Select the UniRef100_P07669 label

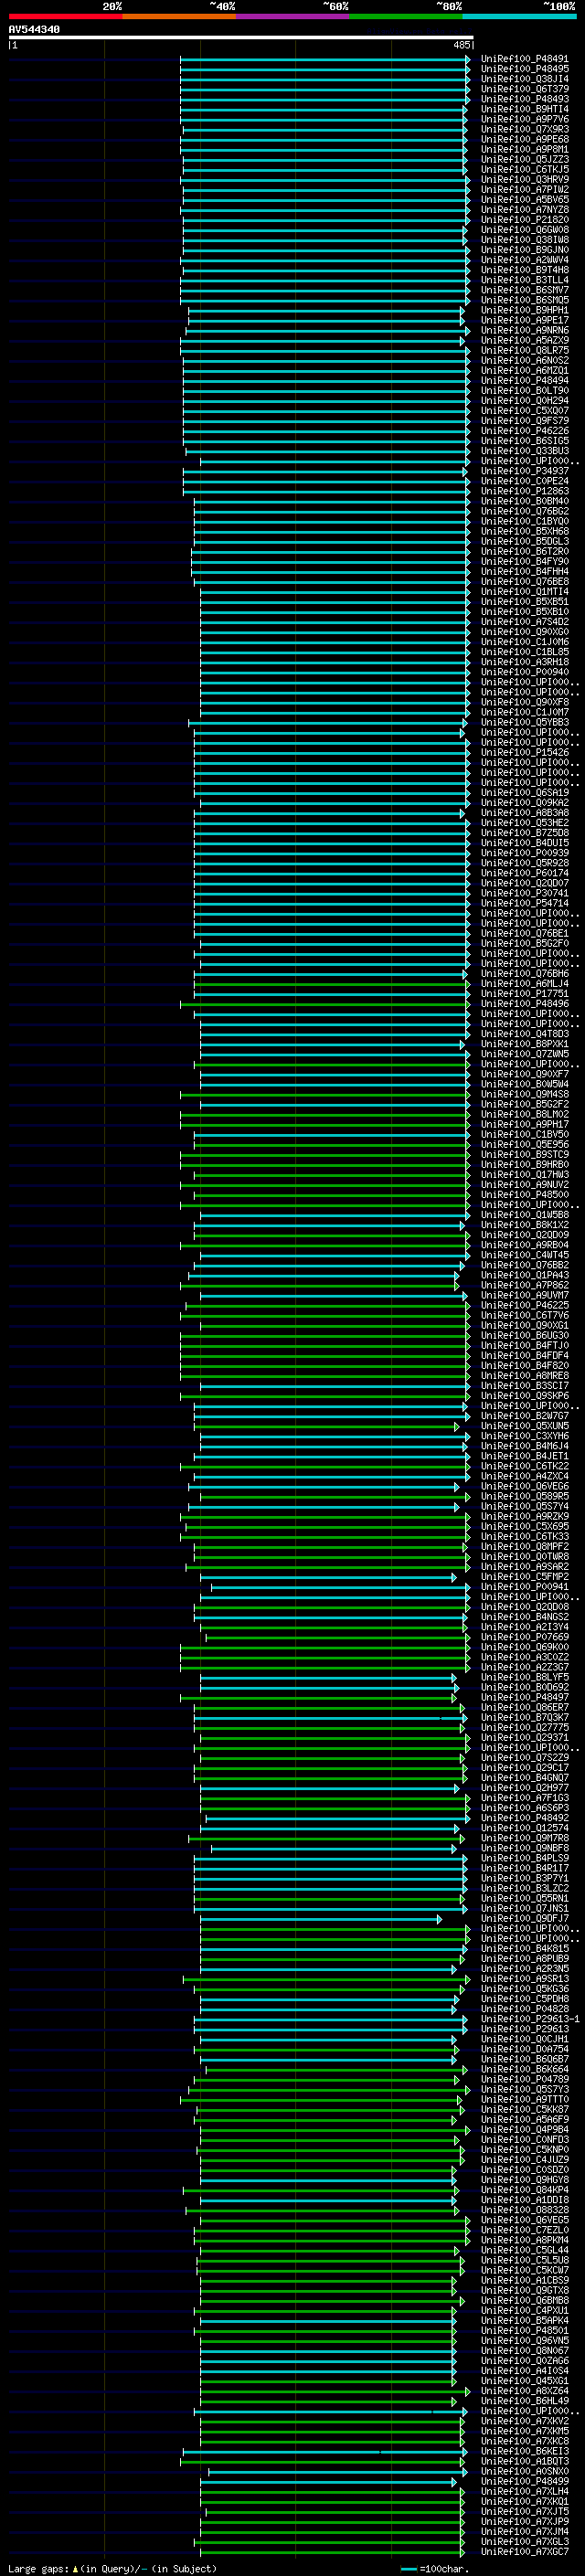pyautogui.click(x=524, y=1637)
